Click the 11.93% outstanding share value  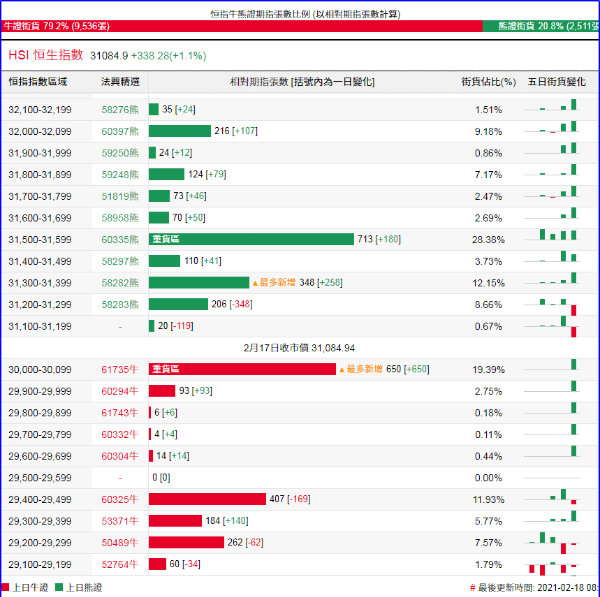pyautogui.click(x=488, y=499)
